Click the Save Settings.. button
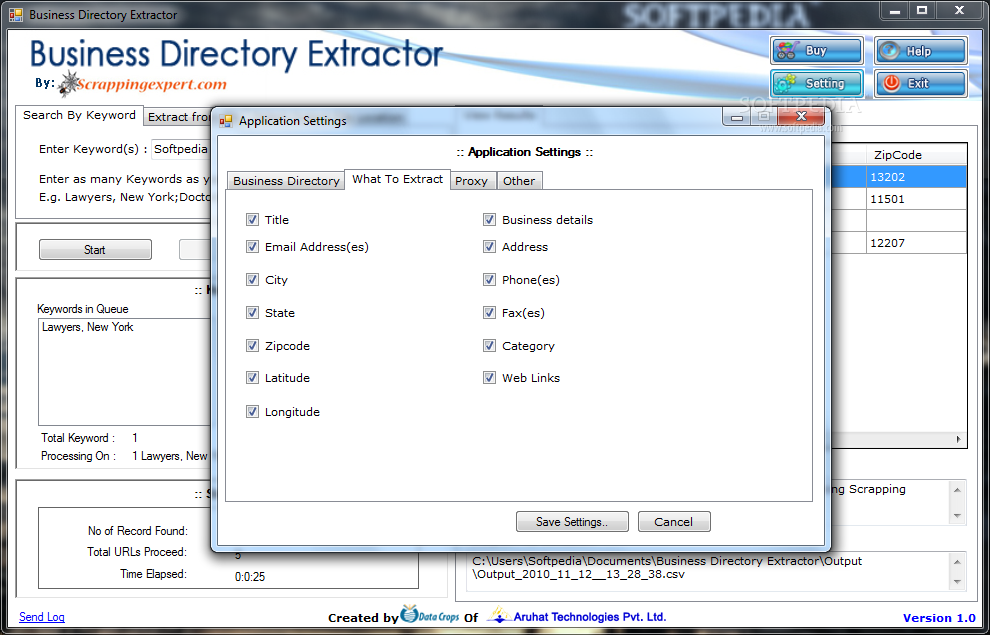 pos(572,522)
